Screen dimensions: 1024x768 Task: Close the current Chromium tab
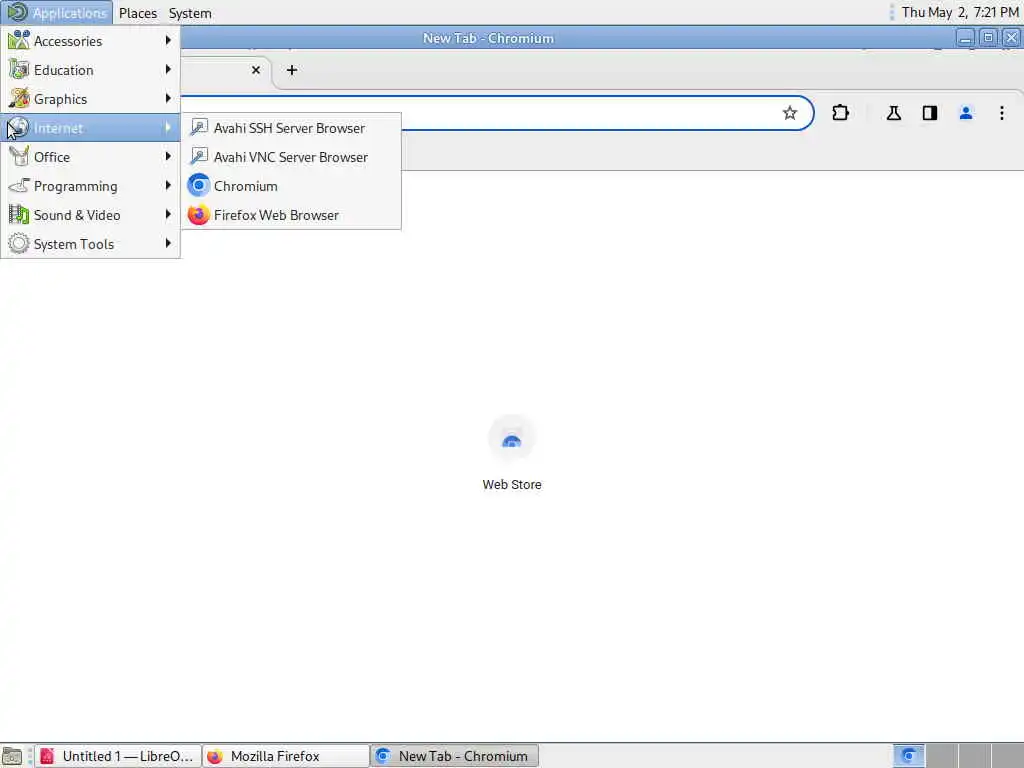[x=256, y=70]
